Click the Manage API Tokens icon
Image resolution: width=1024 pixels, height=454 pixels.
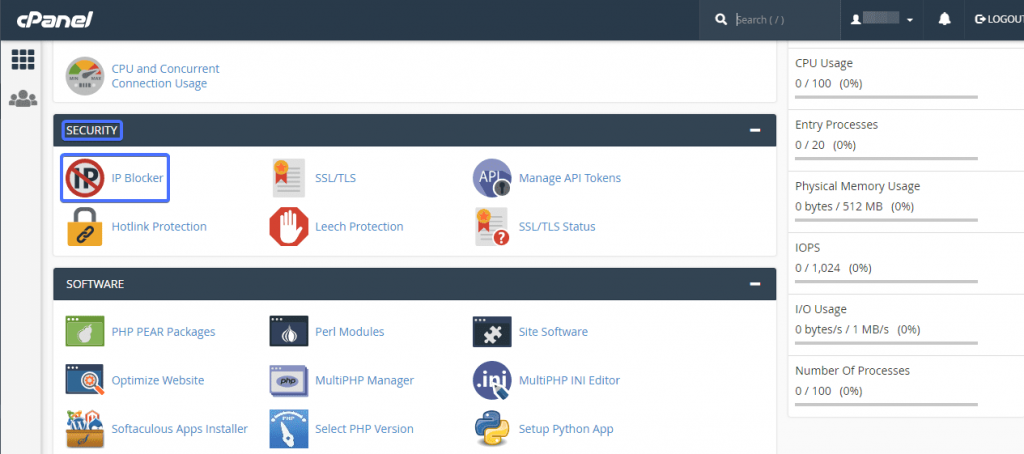(492, 178)
